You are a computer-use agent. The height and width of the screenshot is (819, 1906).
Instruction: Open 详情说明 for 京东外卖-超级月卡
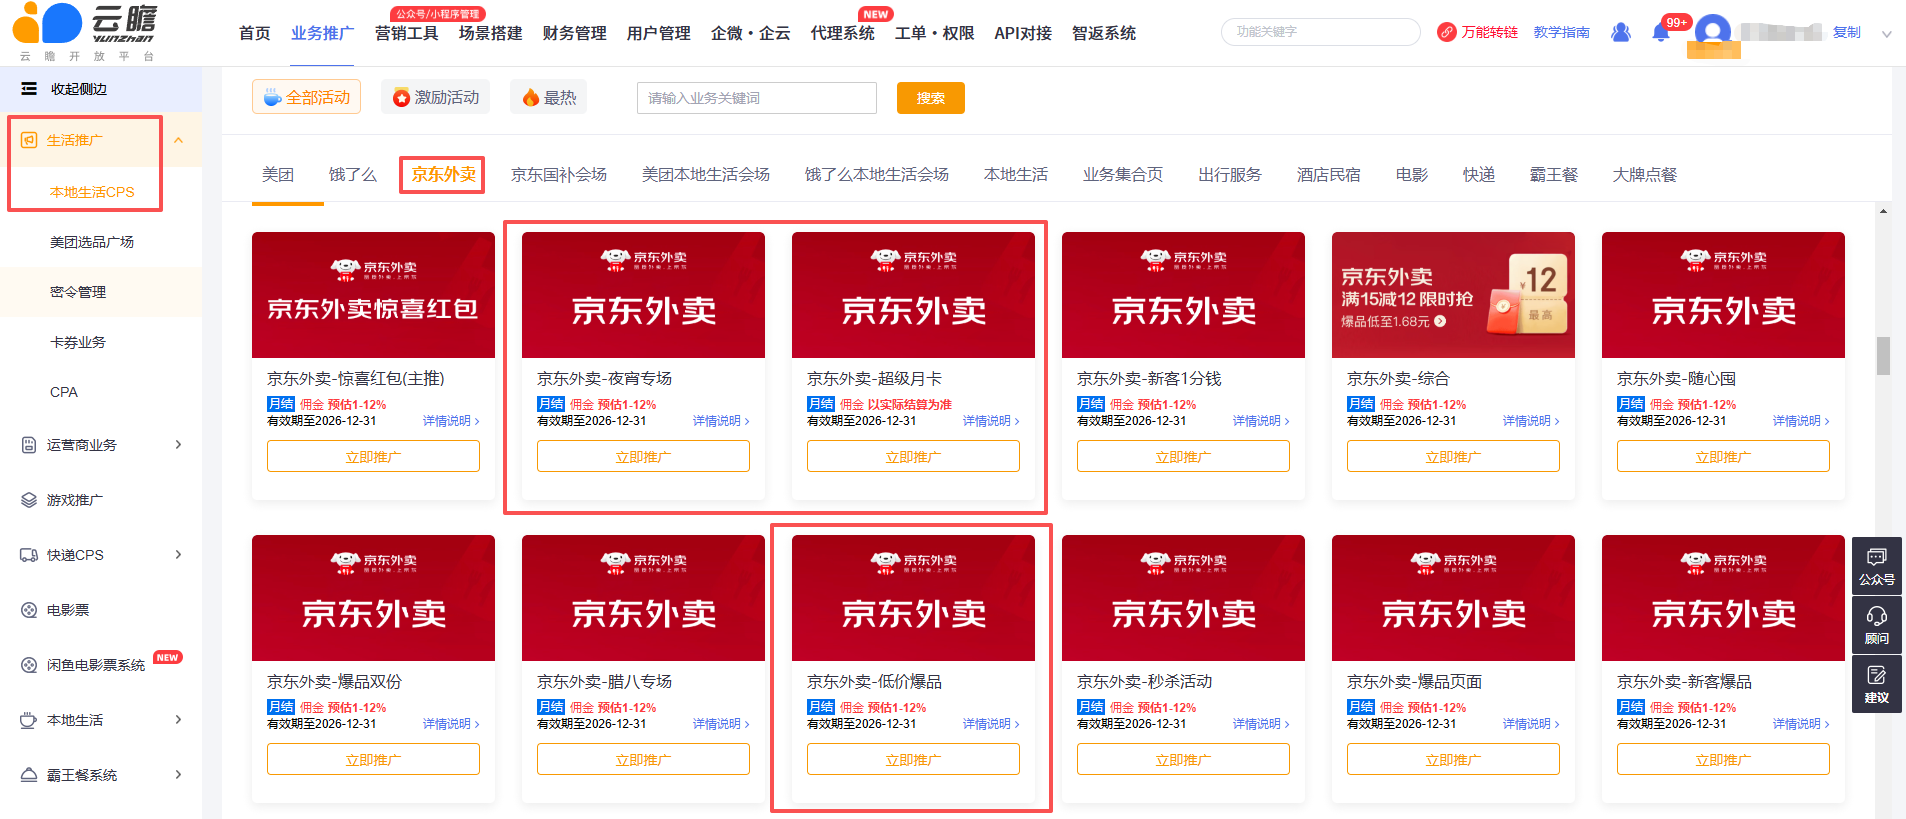[x=991, y=421]
